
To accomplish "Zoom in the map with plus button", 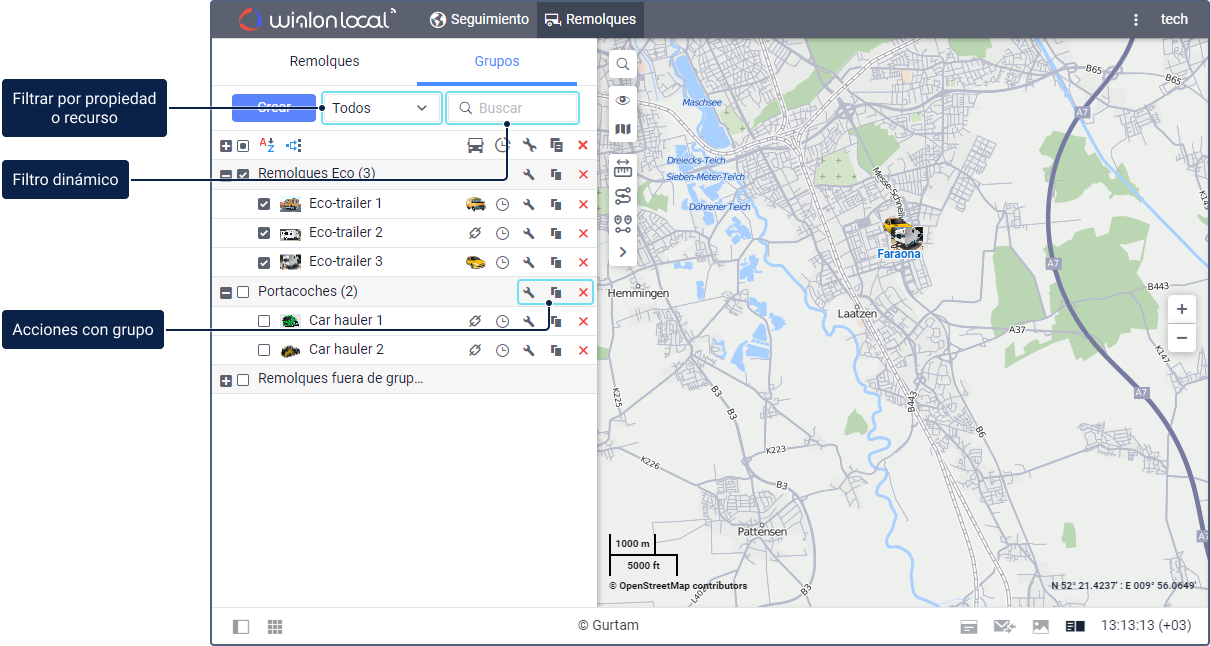I will 1181,309.
